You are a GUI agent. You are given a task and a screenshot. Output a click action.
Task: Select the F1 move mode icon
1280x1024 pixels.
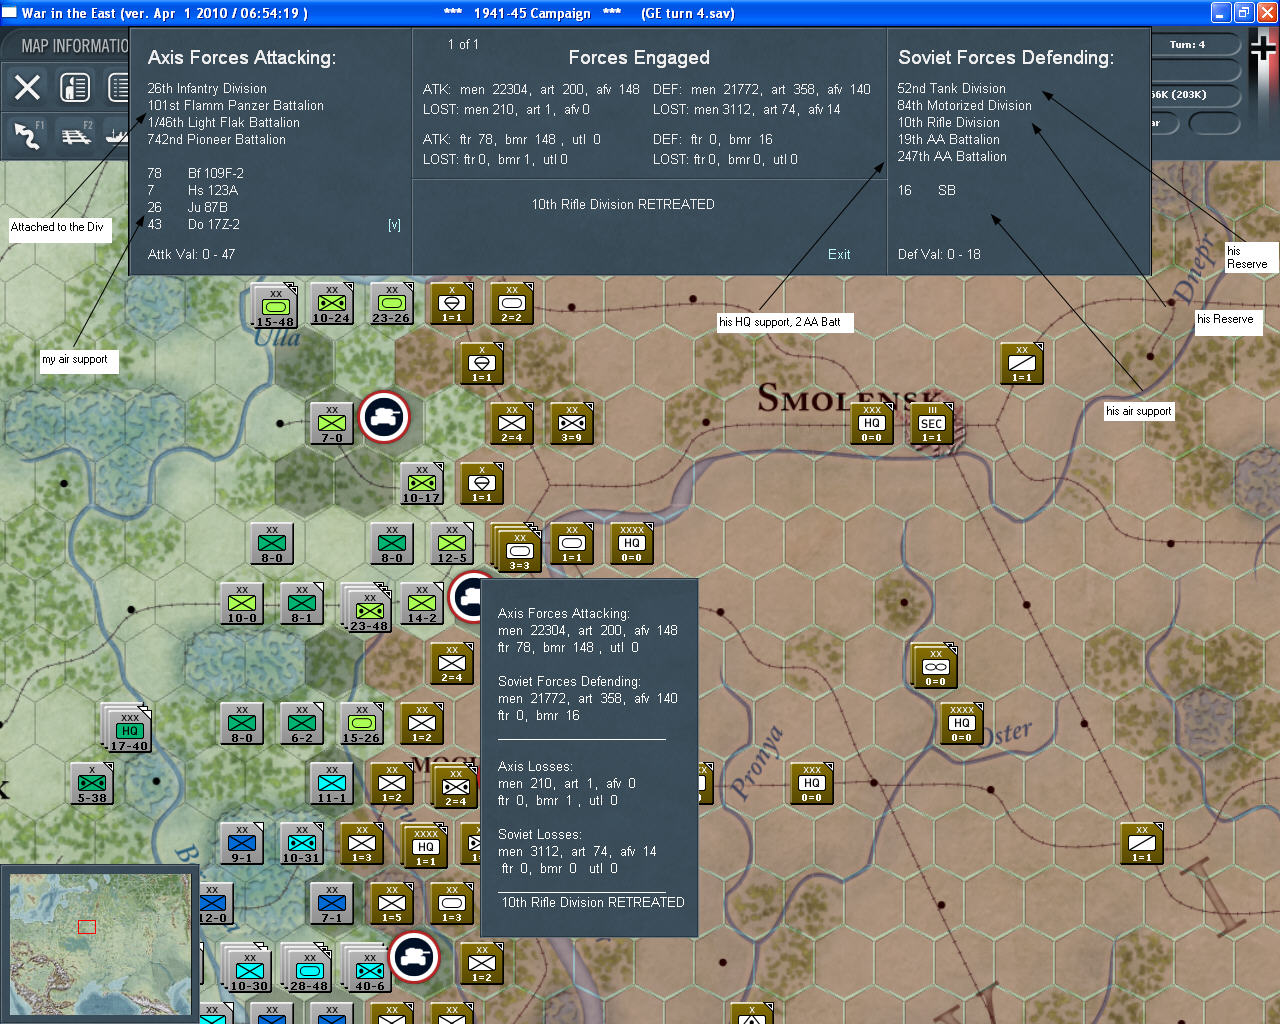(x=28, y=134)
